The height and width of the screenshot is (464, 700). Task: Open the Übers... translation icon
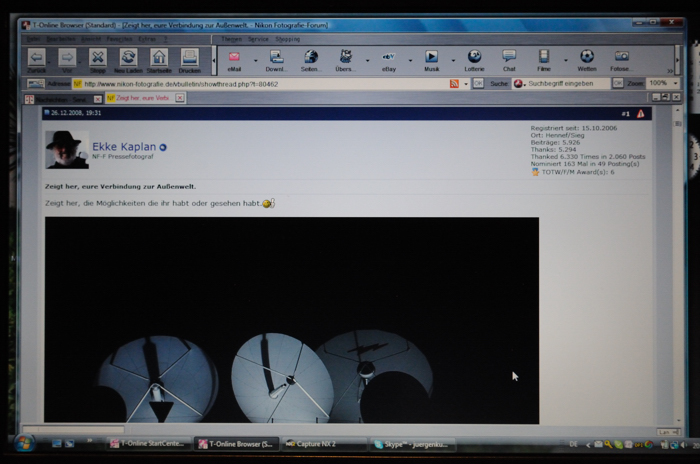[x=345, y=57]
